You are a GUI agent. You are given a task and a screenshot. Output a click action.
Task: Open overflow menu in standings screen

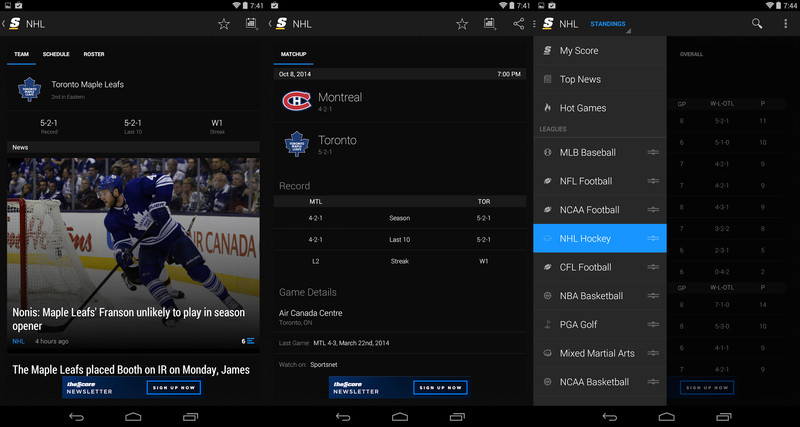[x=786, y=24]
